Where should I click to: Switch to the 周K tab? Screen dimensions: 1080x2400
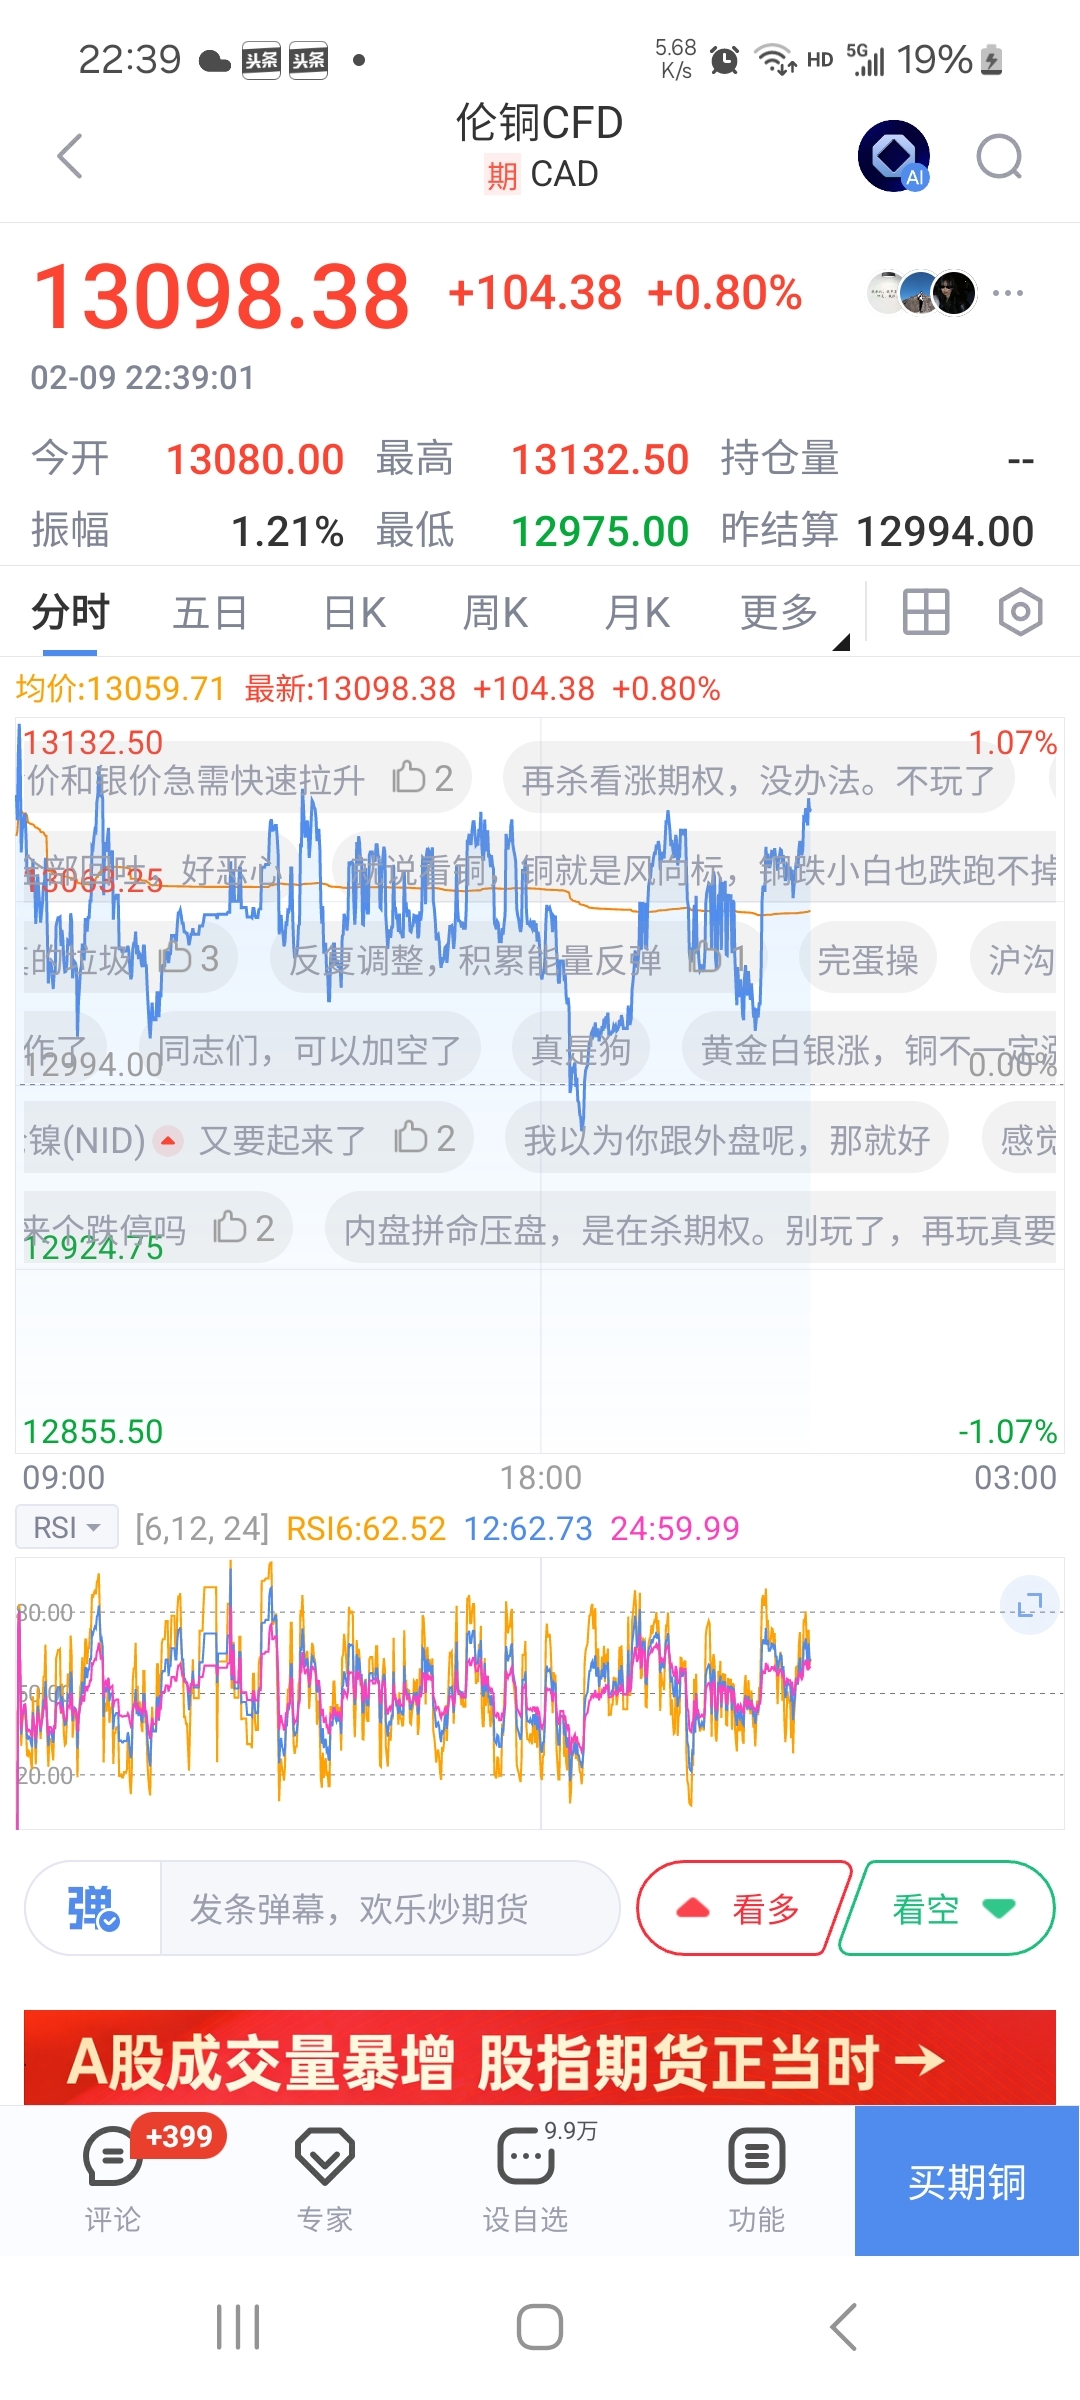[x=495, y=612]
